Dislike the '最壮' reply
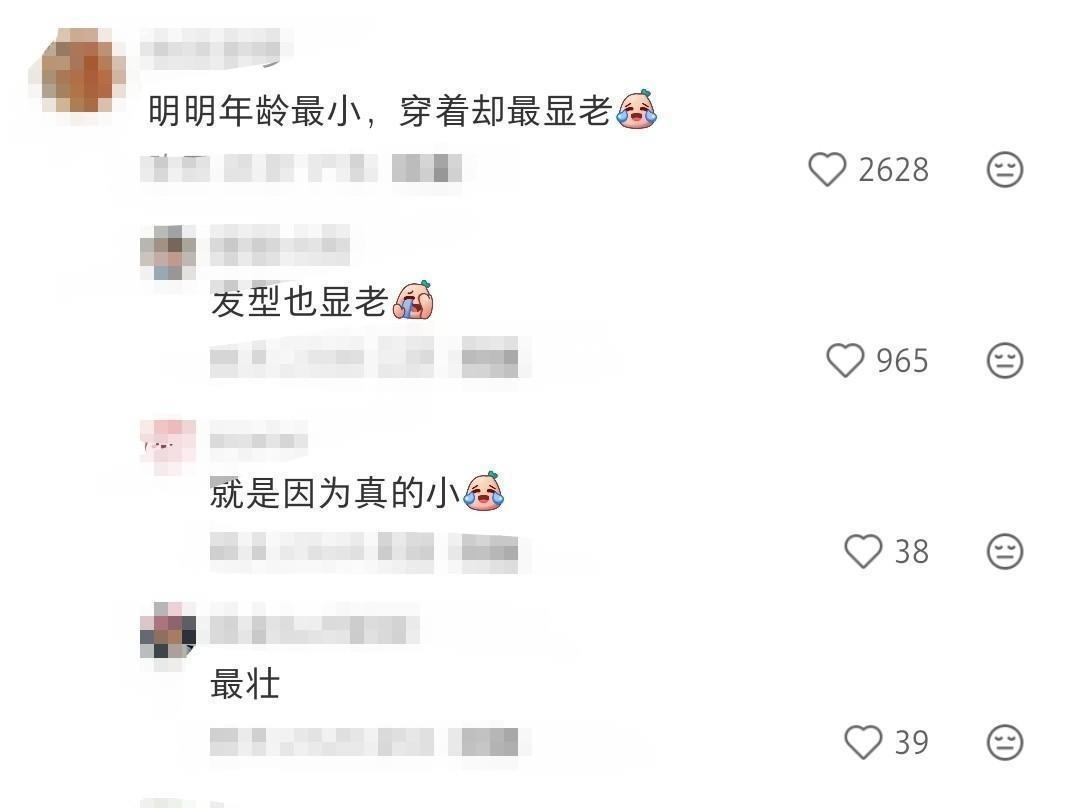 [x=1005, y=742]
